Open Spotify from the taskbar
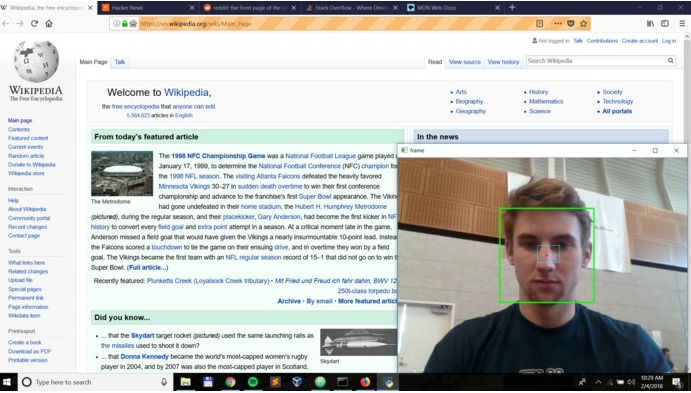 point(253,382)
